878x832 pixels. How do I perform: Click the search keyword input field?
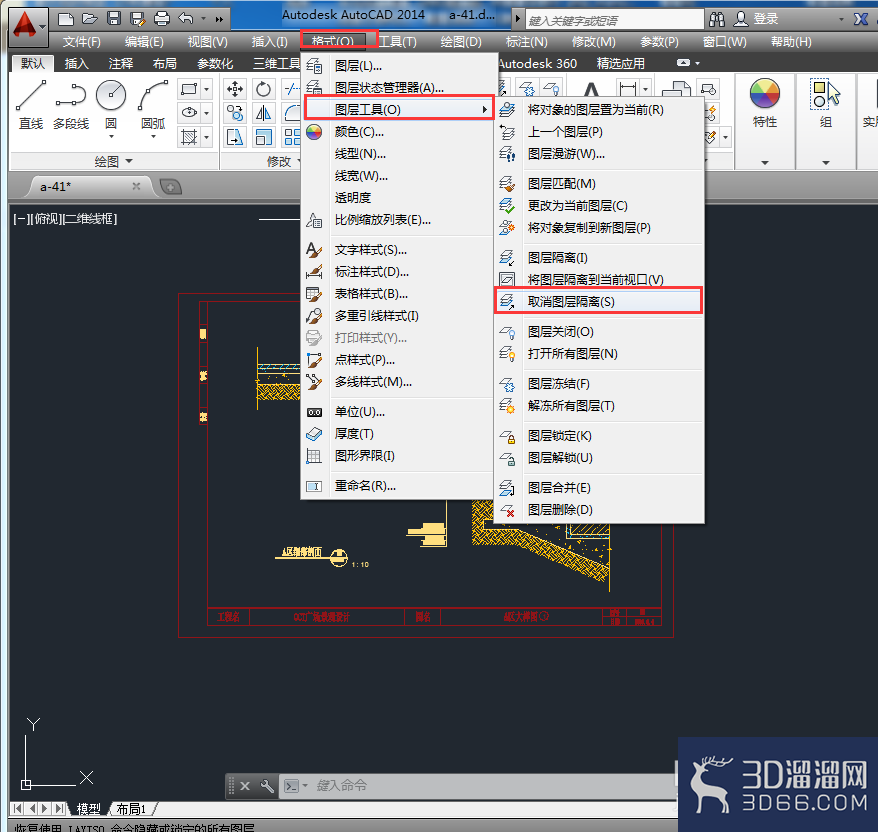click(x=614, y=21)
